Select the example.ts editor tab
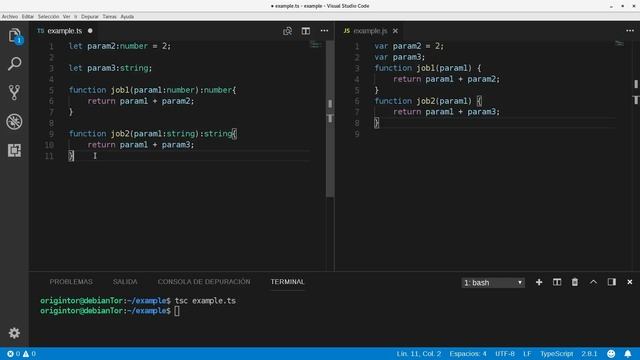640x360 pixels. pos(64,31)
